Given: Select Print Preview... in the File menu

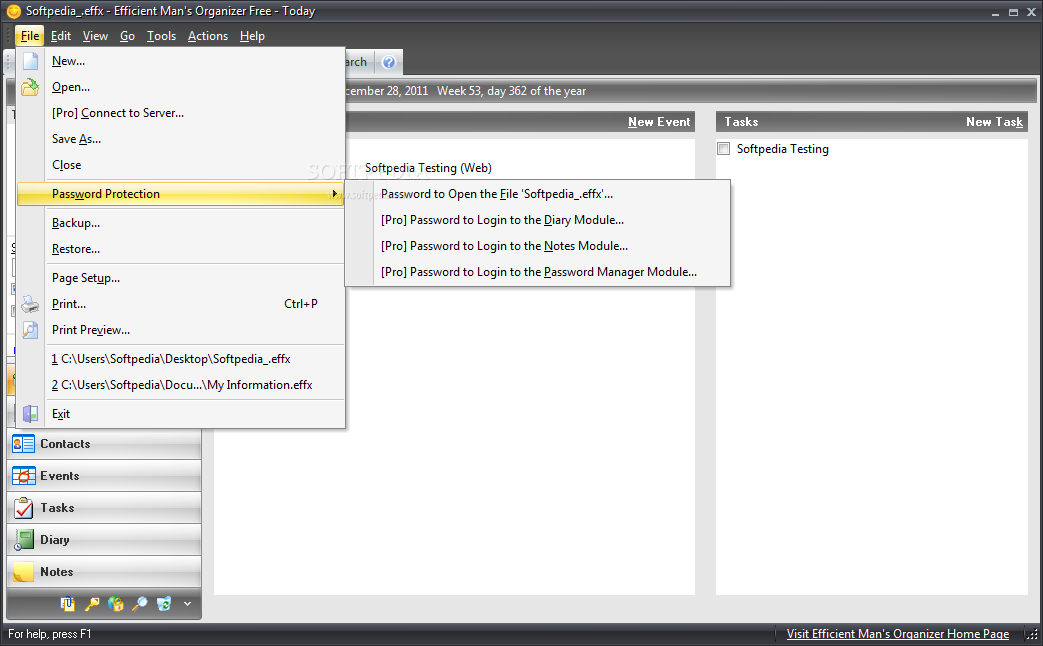Looking at the screenshot, I should click(181, 329).
